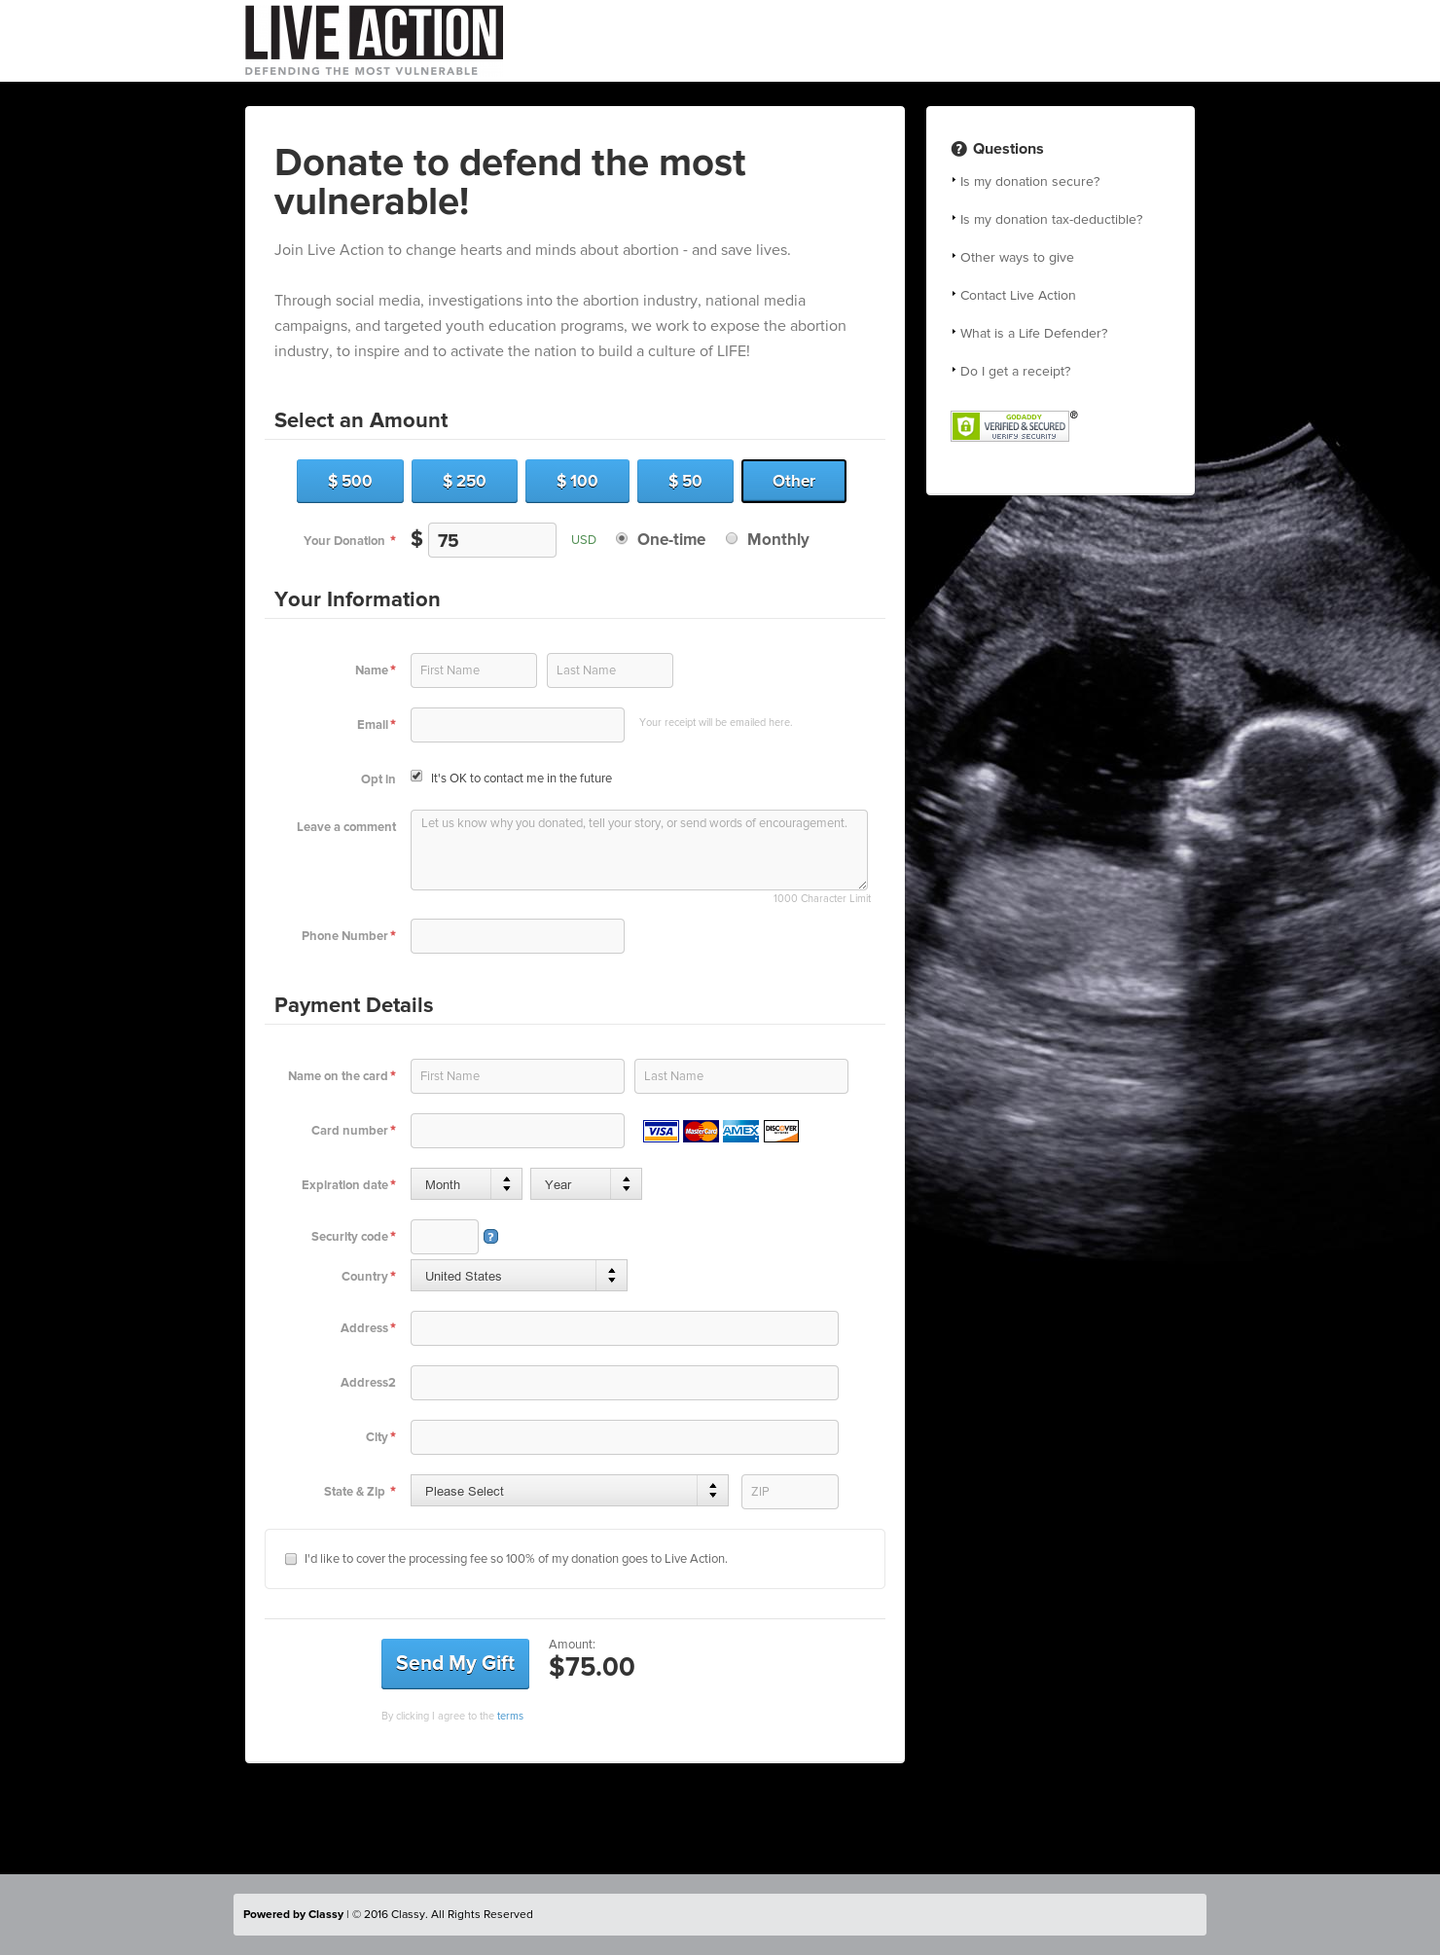Click the security code help icon
The image size is (1440, 1955).
tap(490, 1237)
